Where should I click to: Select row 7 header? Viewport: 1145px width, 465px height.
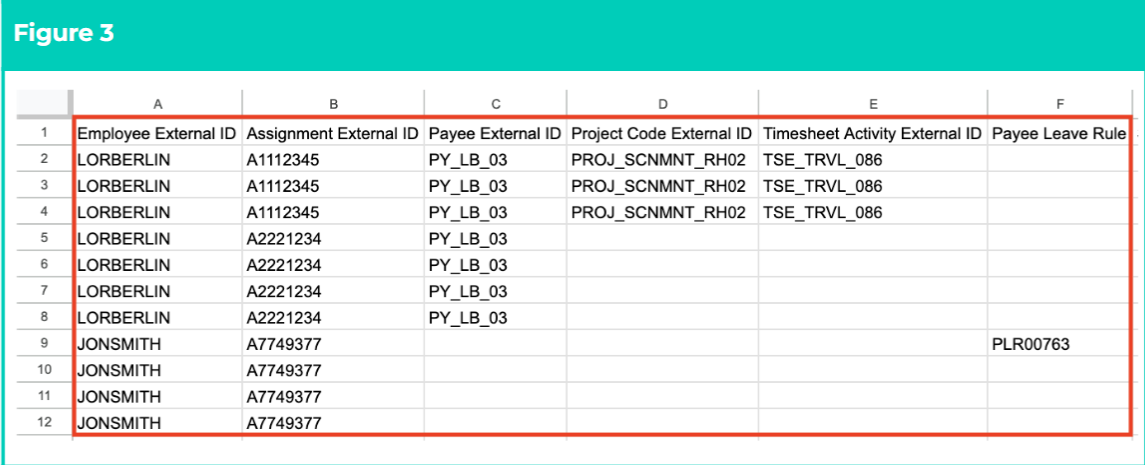(x=44, y=291)
